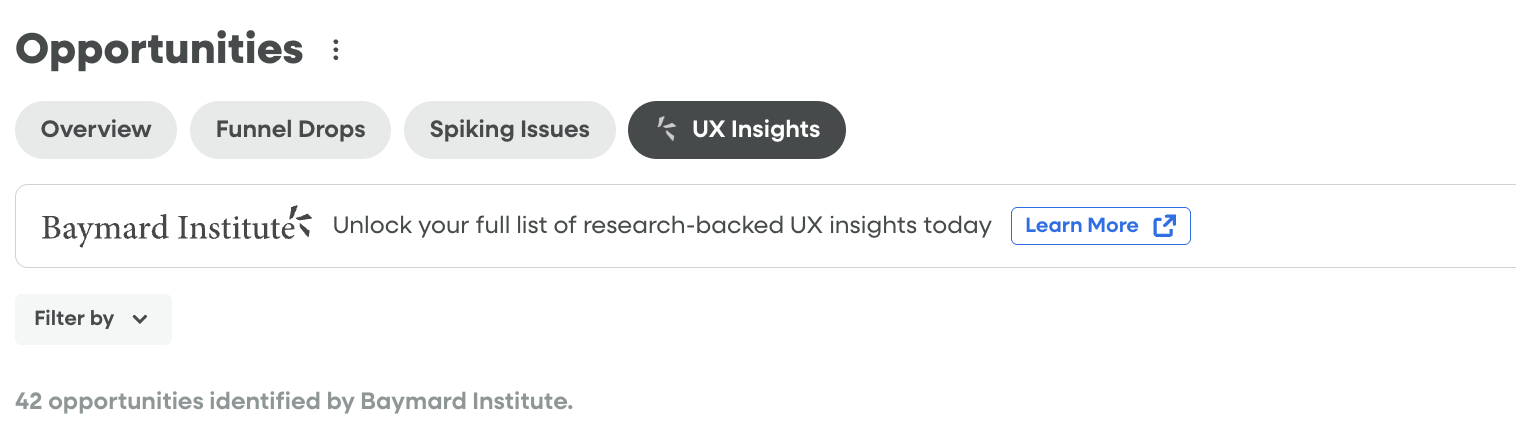This screenshot has height=432, width=1516.
Task: Click the 'Filter by' label text
Action: pyautogui.click(x=74, y=319)
